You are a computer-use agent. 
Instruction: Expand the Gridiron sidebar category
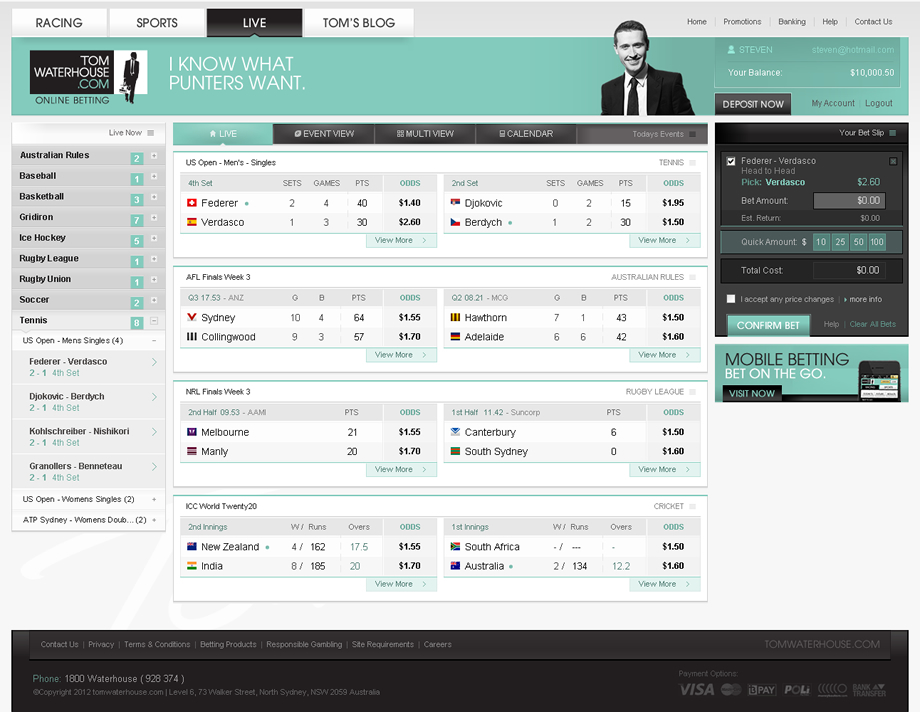154,218
